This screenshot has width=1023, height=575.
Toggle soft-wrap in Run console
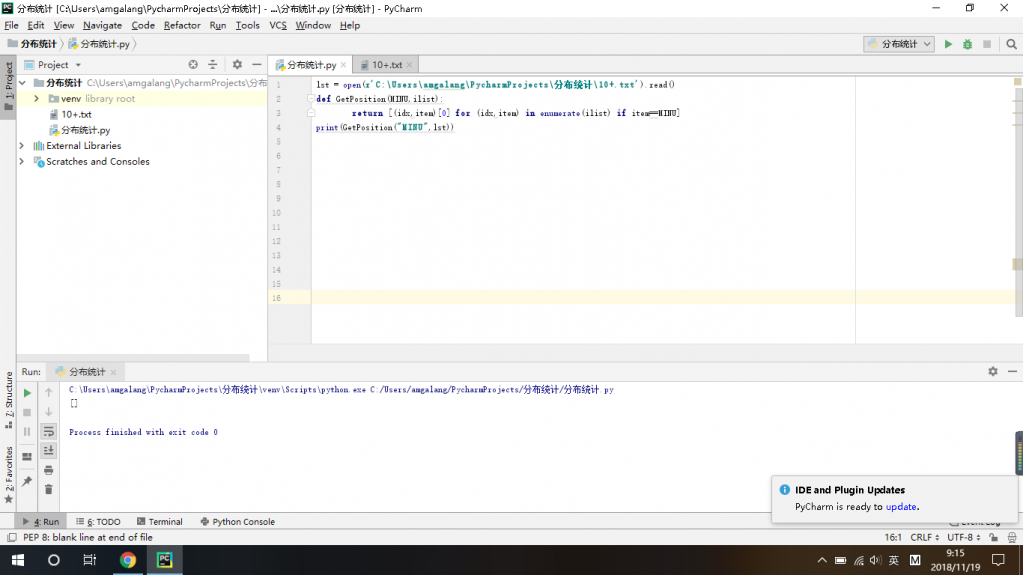(x=48, y=431)
